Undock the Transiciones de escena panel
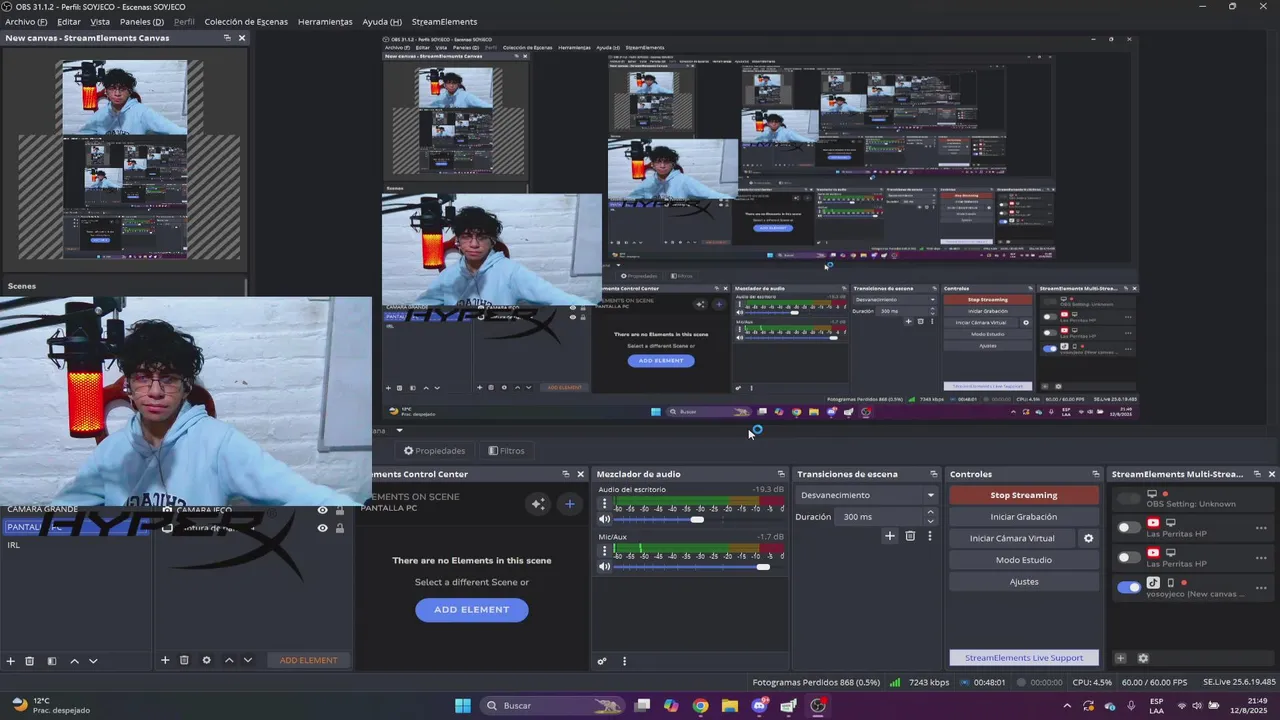This screenshot has width=1280, height=720. click(x=934, y=474)
